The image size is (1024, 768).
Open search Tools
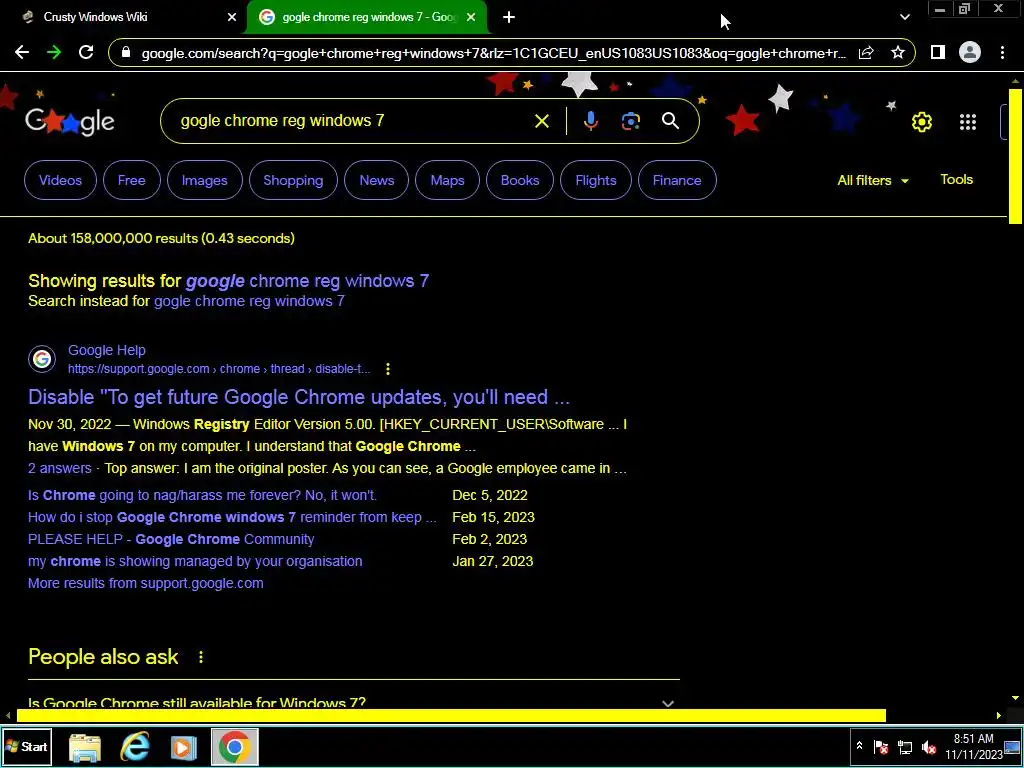(957, 180)
